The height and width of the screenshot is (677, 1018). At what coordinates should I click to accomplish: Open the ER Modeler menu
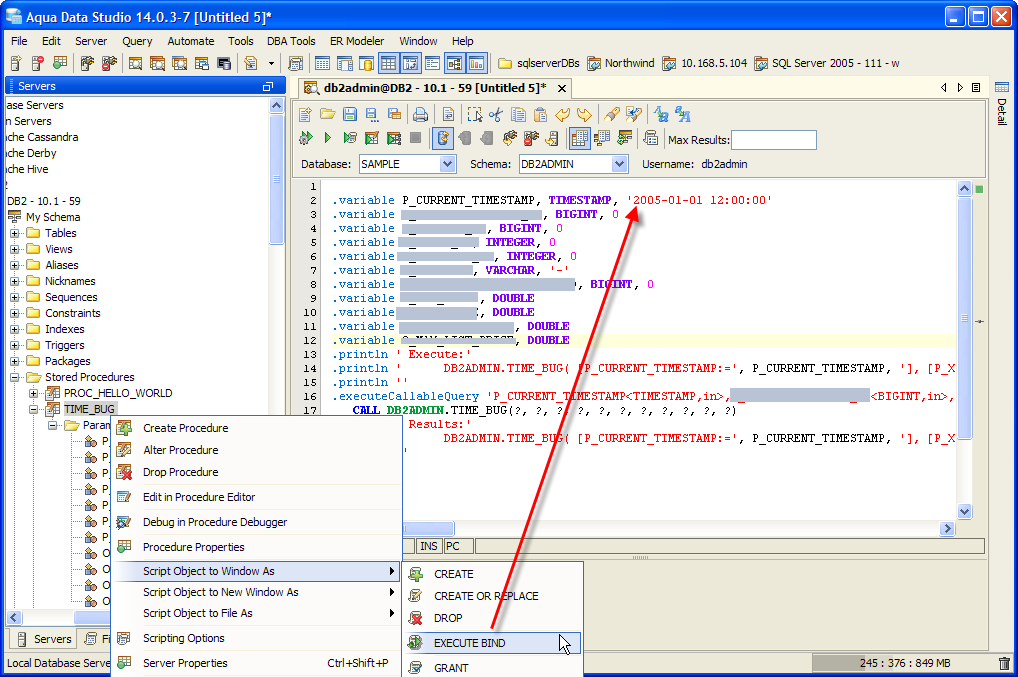coord(356,41)
